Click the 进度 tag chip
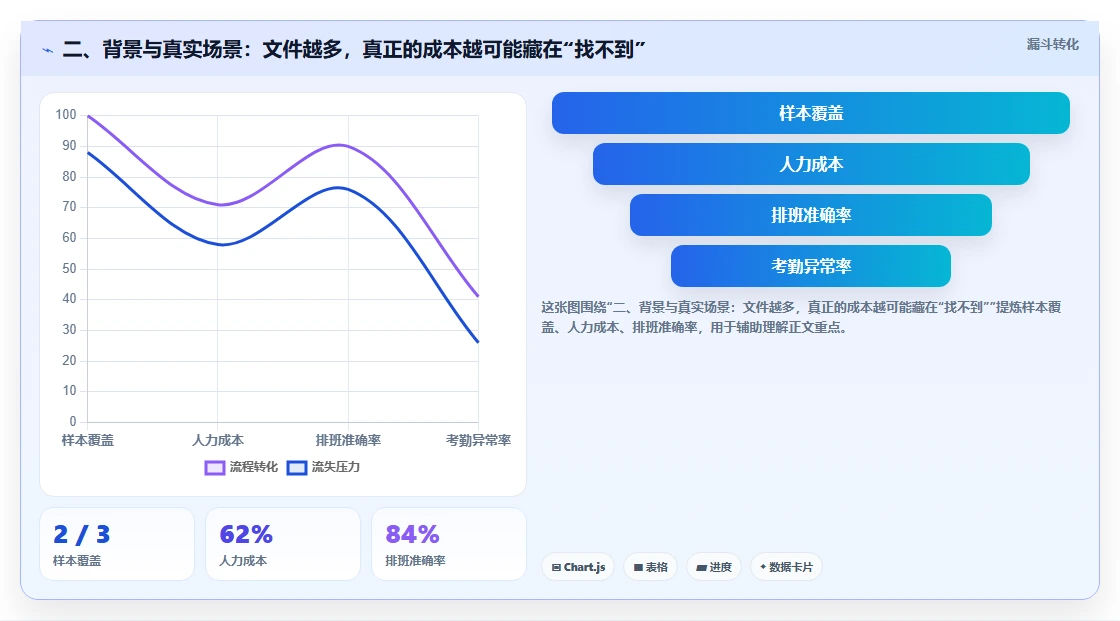1120x621 pixels. point(714,567)
